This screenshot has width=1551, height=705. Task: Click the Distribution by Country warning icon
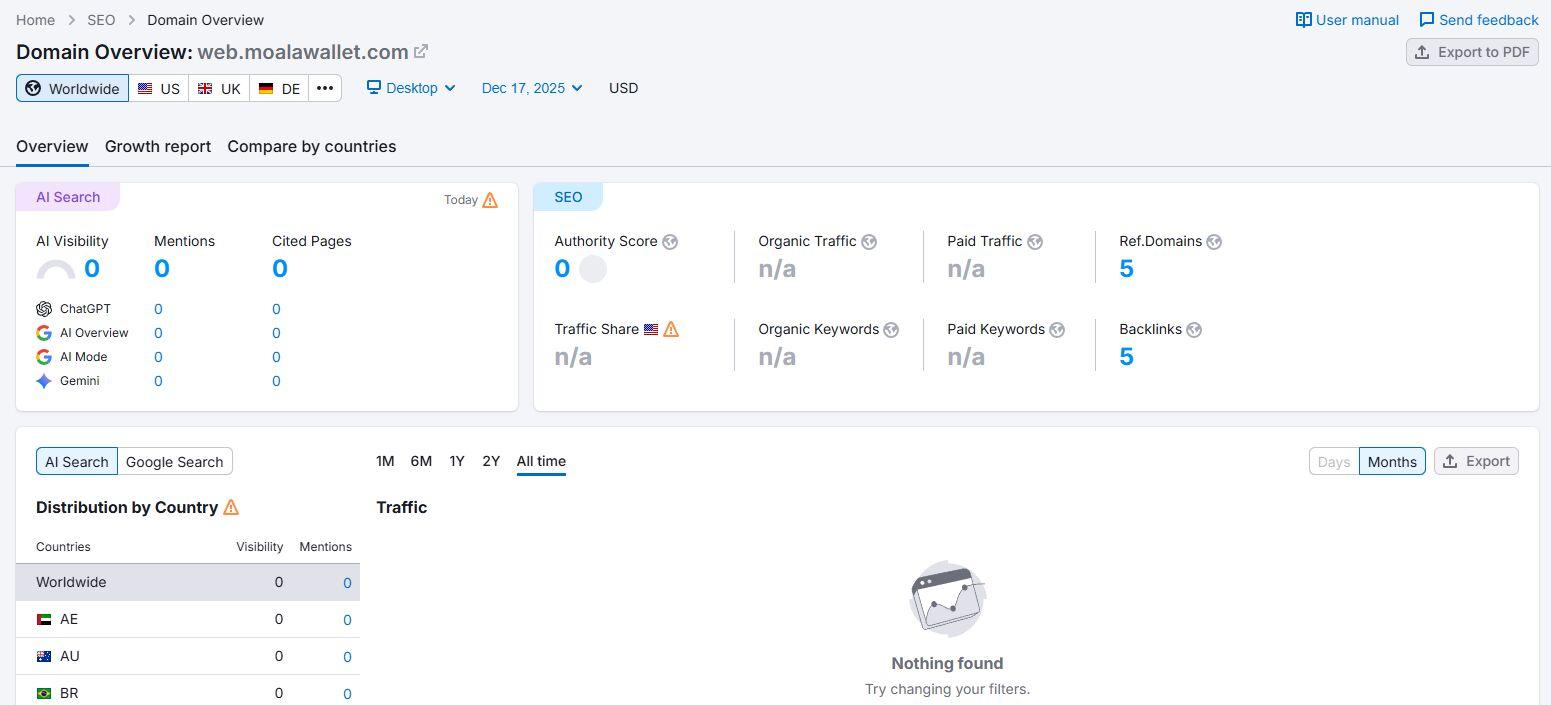(x=231, y=507)
